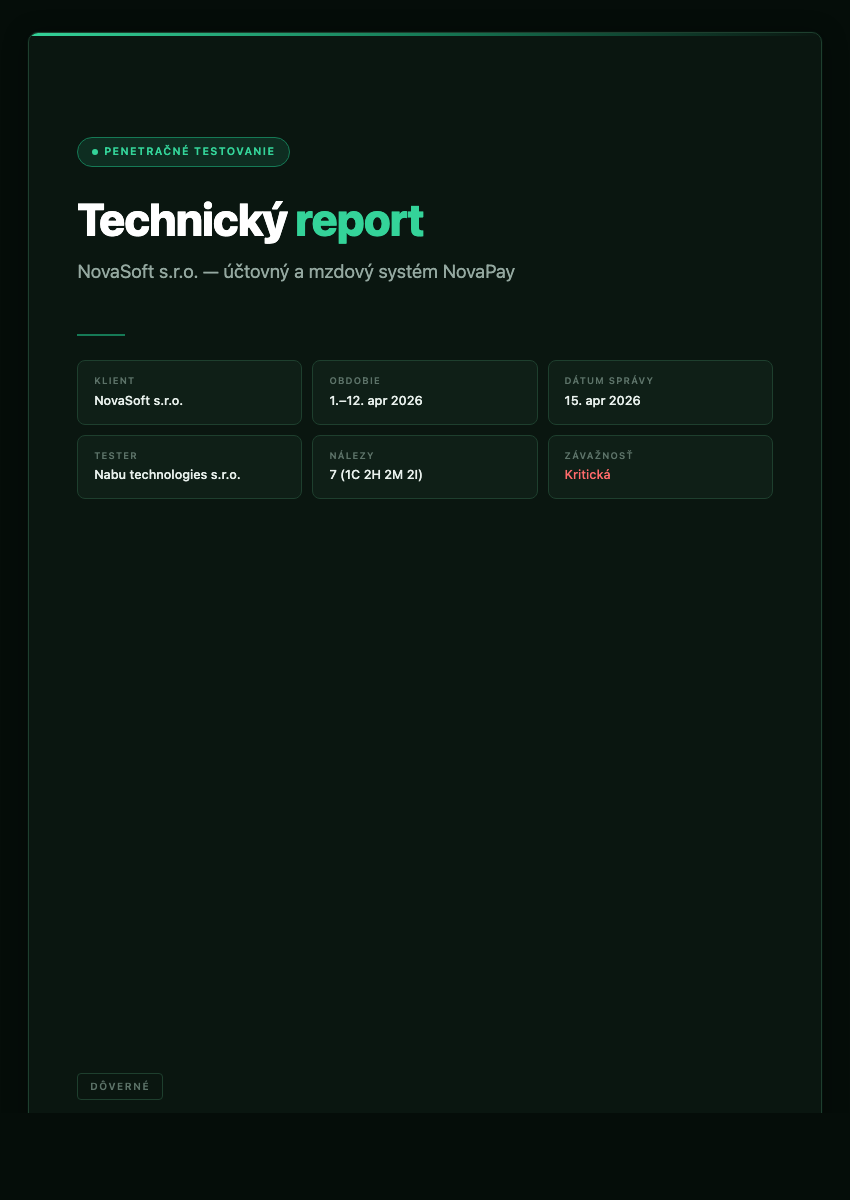Select the OBDOBIE period card
The image size is (850, 1200).
[424, 392]
